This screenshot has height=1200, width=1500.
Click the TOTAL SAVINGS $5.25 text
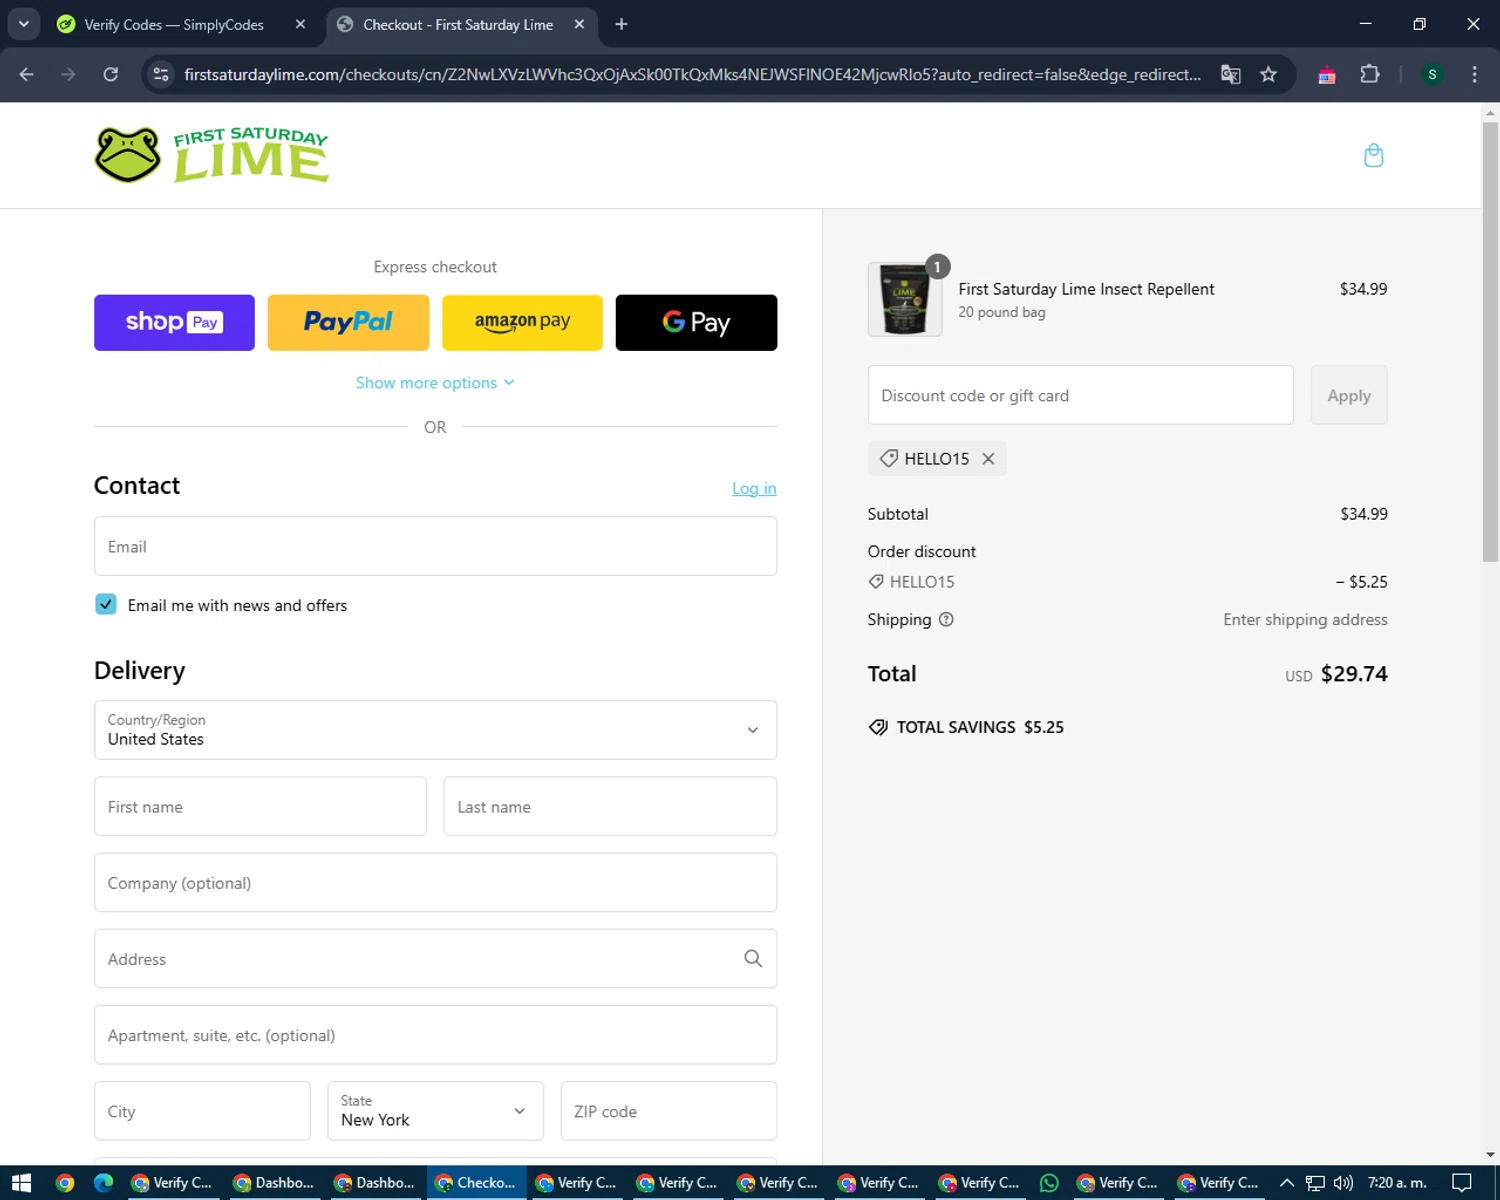click(980, 727)
